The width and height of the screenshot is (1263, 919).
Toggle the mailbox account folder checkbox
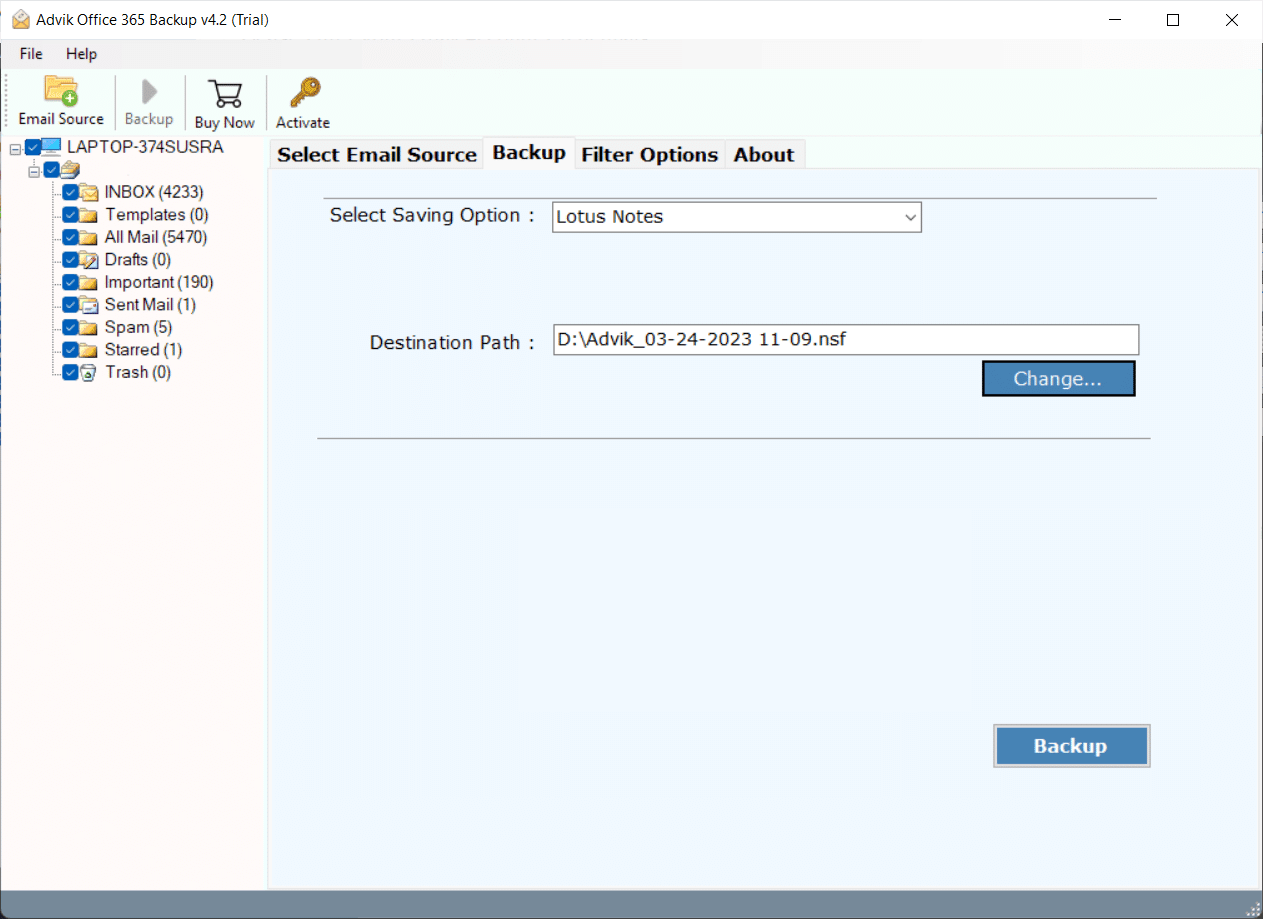click(x=51, y=170)
